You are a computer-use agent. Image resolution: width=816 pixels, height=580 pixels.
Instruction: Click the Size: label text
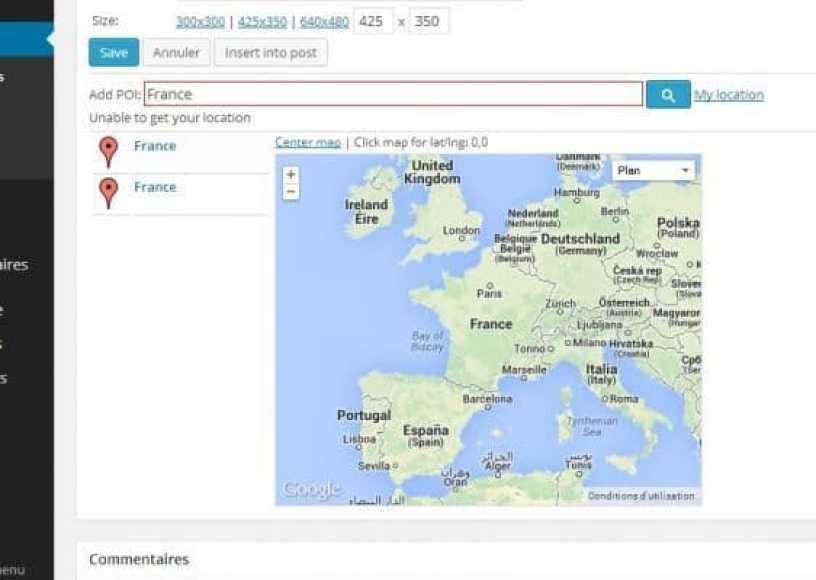tap(105, 21)
